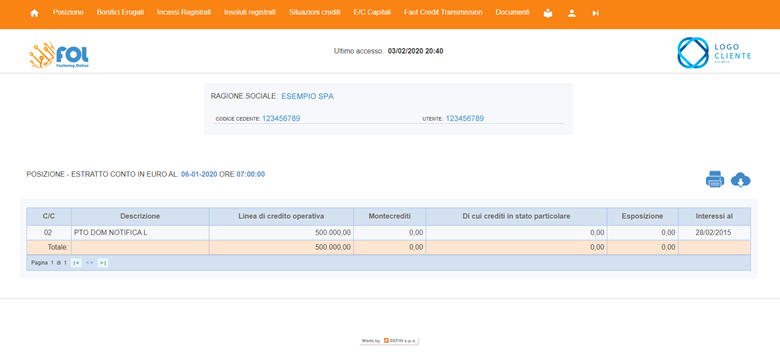The image size is (780, 360).
Task: Print the account statement
Action: (715, 179)
